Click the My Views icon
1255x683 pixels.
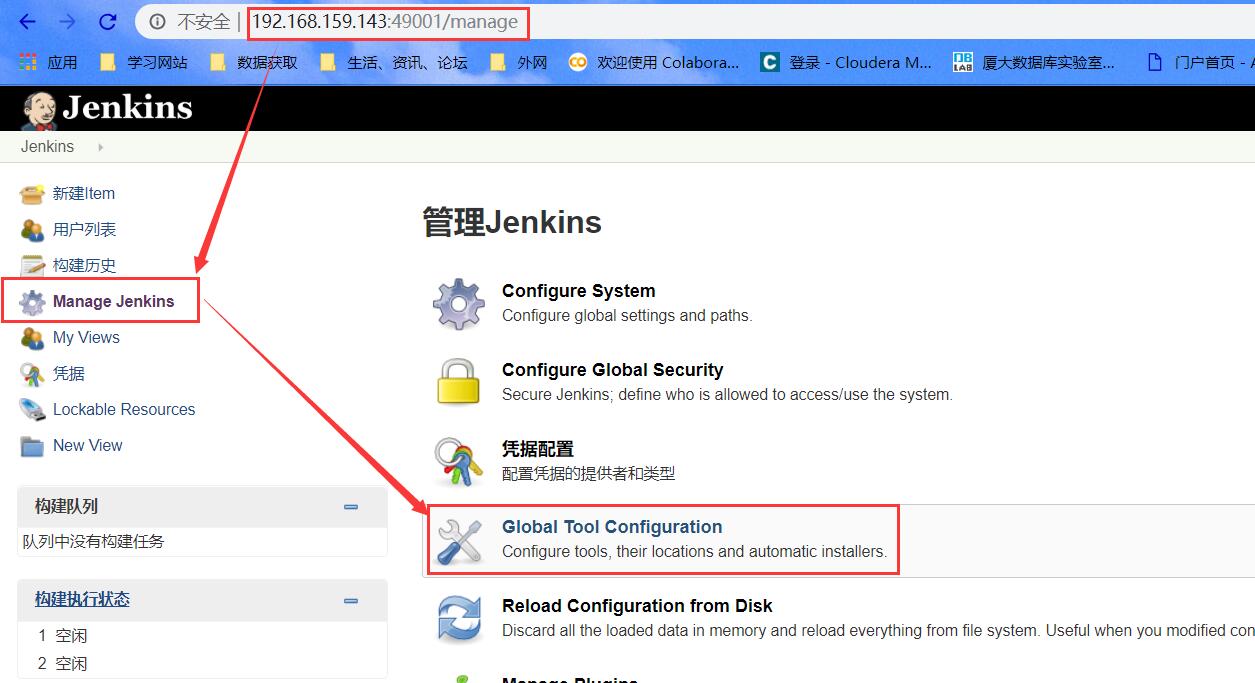(x=33, y=338)
